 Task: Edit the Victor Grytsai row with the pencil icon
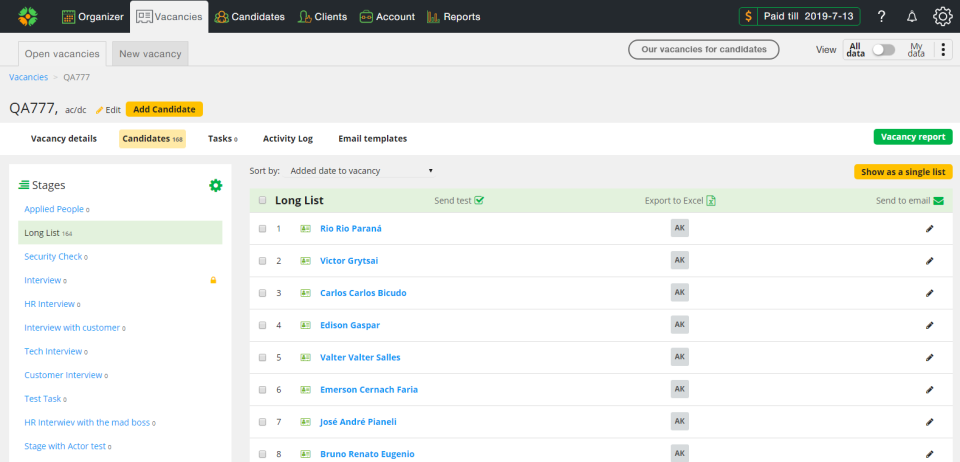click(x=929, y=261)
